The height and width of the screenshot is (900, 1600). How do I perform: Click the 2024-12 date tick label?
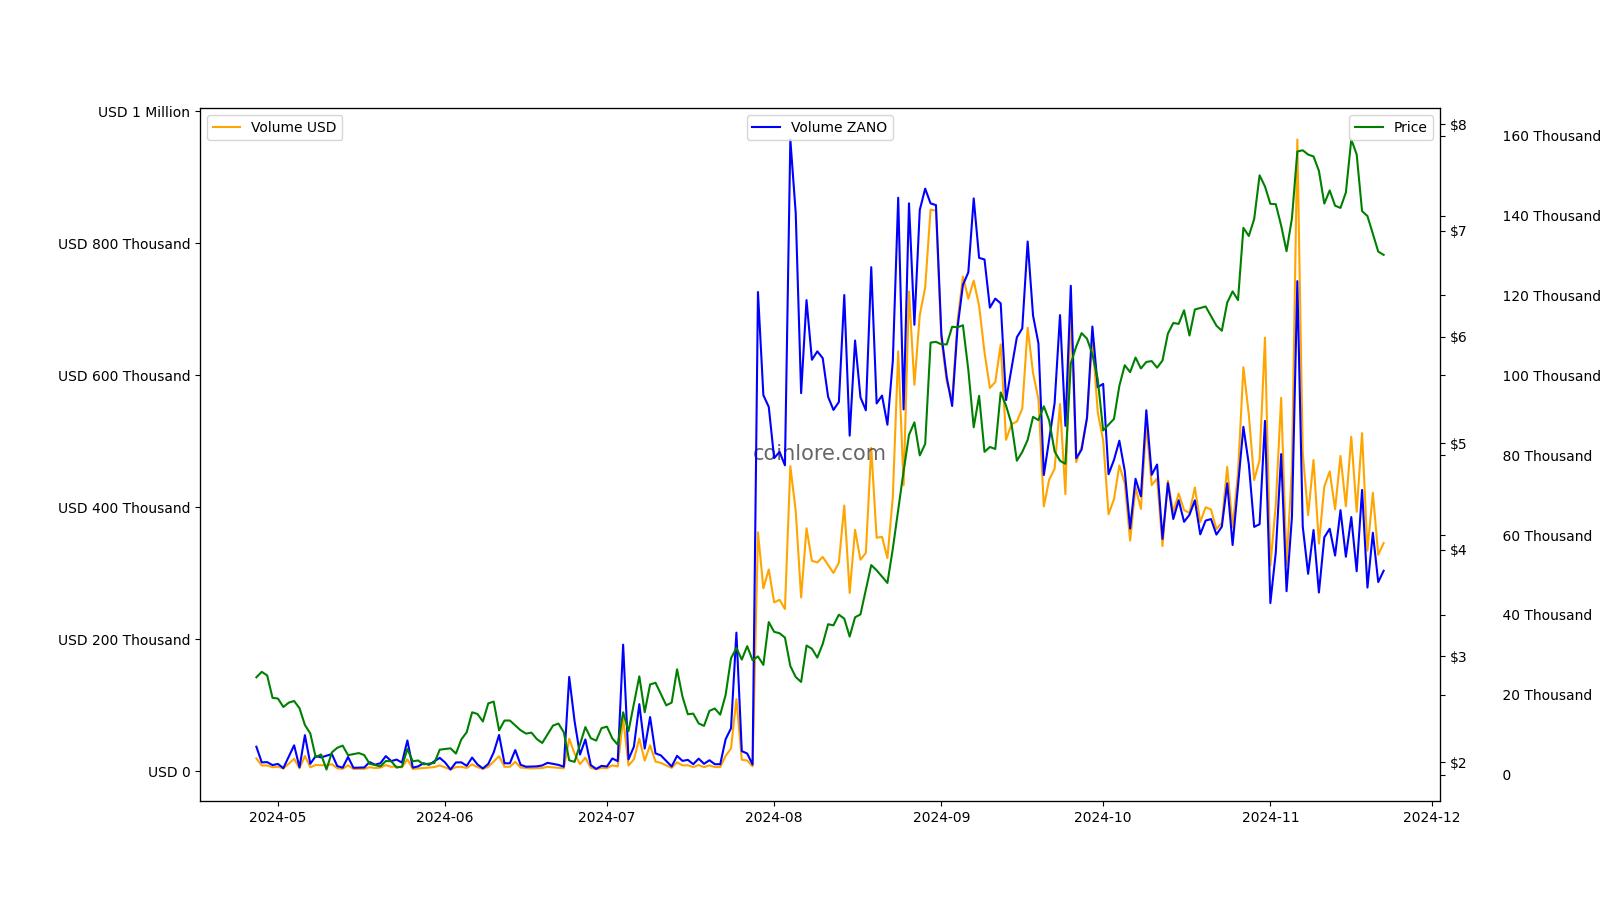[x=1432, y=817]
